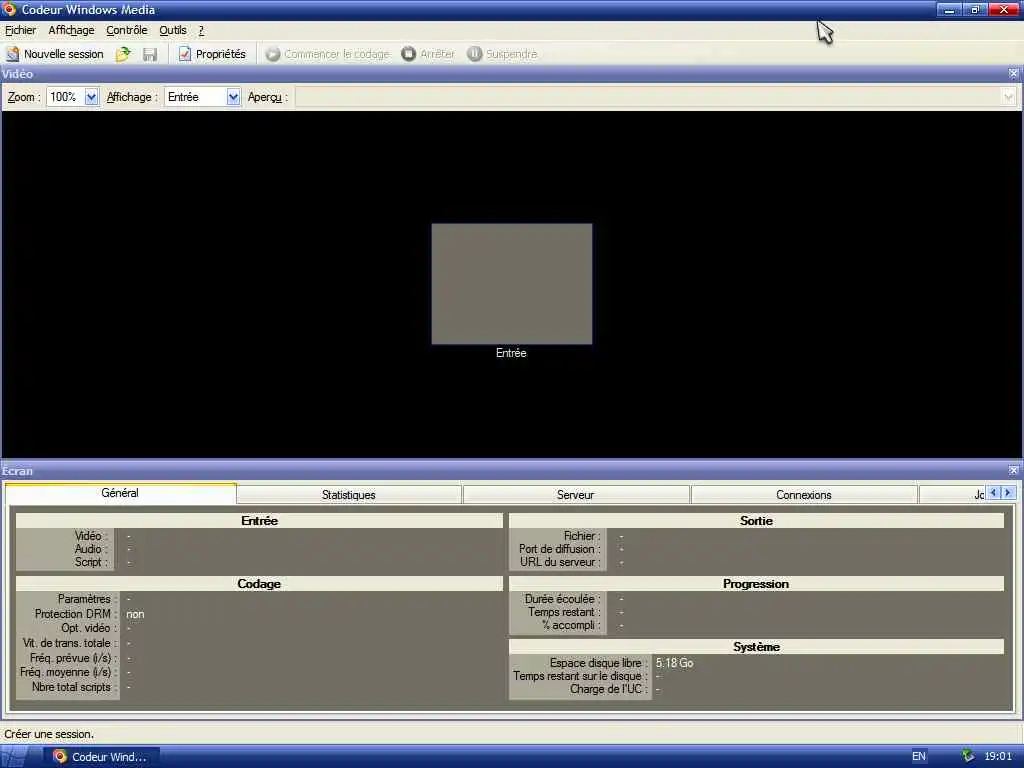Screen dimensions: 1024x768
Task: Click the Progression section header
Action: tap(756, 583)
